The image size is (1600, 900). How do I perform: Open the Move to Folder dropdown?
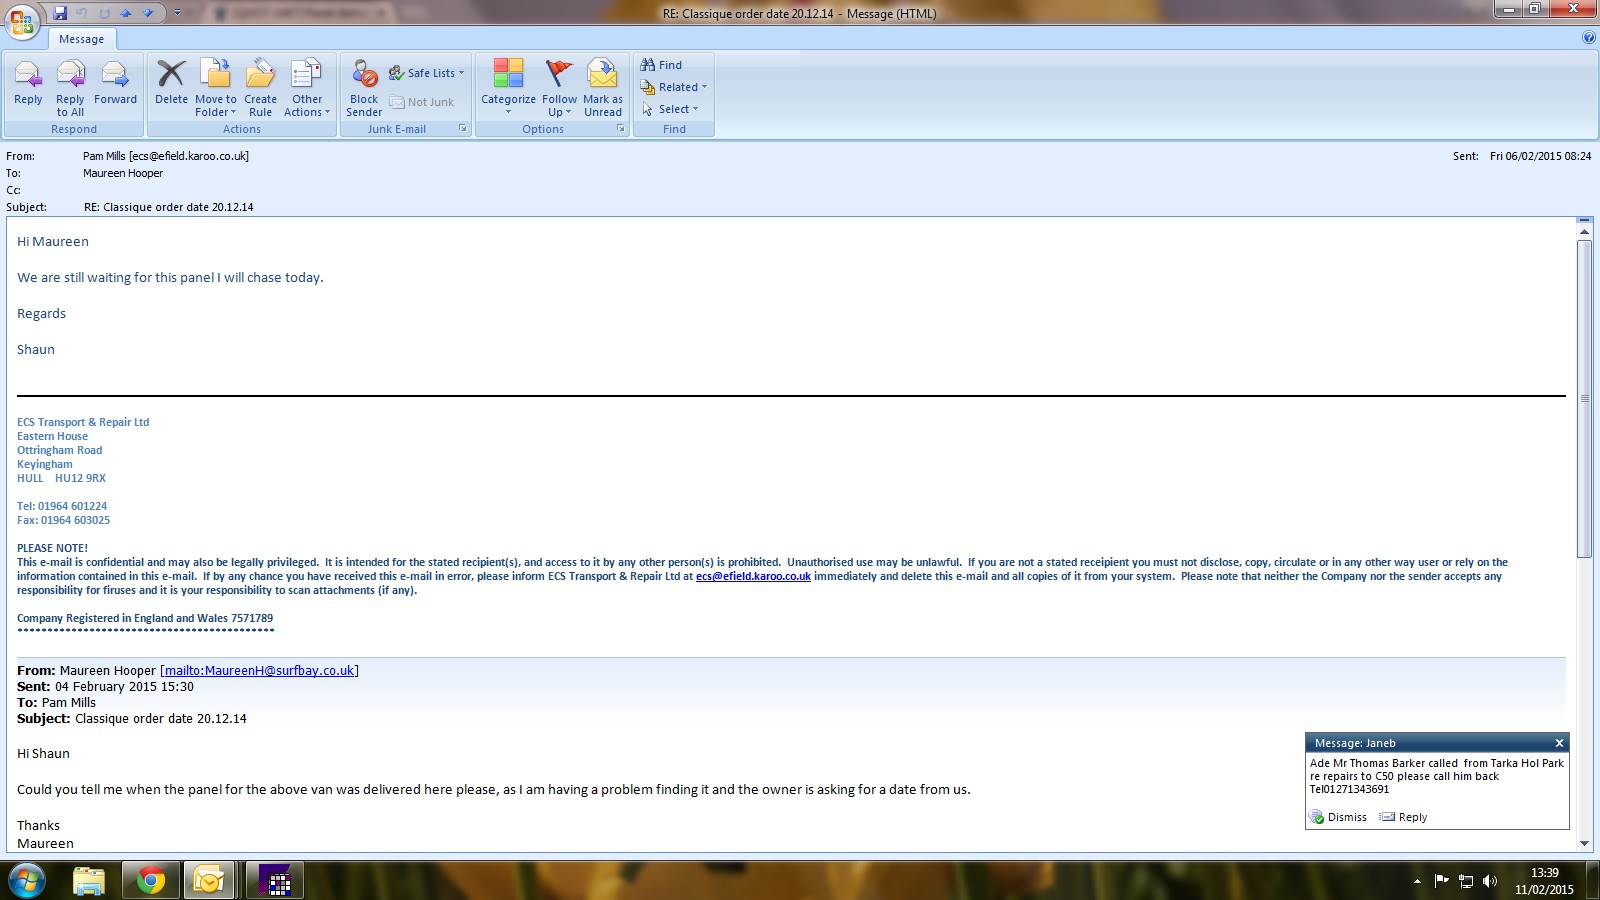(216, 86)
